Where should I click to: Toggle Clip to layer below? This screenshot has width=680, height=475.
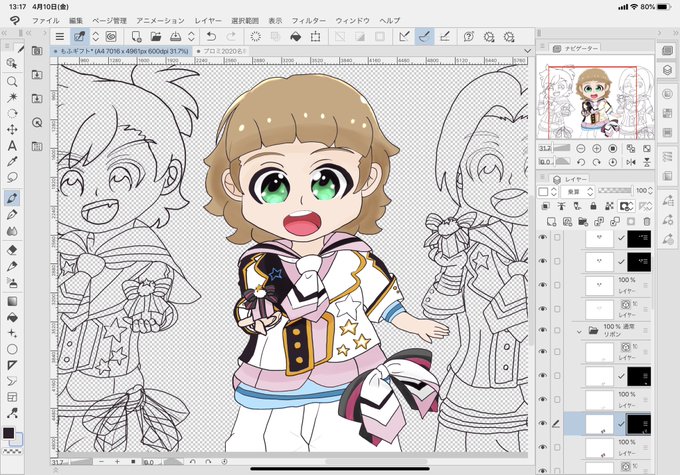546,206
